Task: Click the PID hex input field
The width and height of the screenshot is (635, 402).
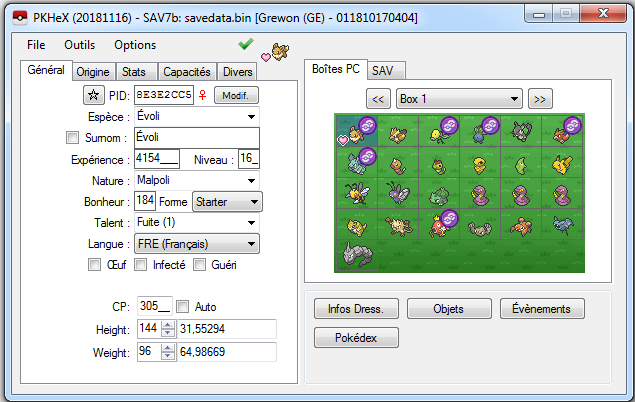Action: click(x=164, y=95)
